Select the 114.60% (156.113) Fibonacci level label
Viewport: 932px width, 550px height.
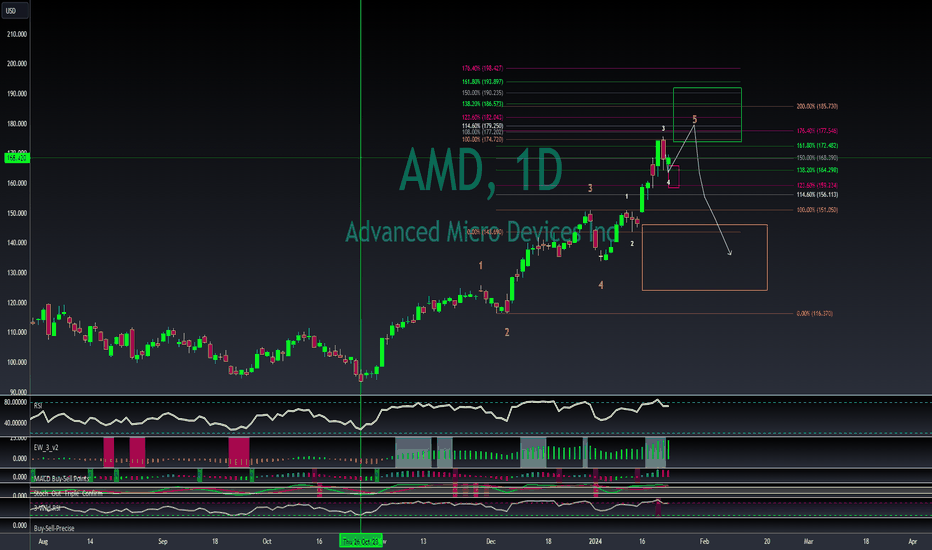(x=817, y=195)
